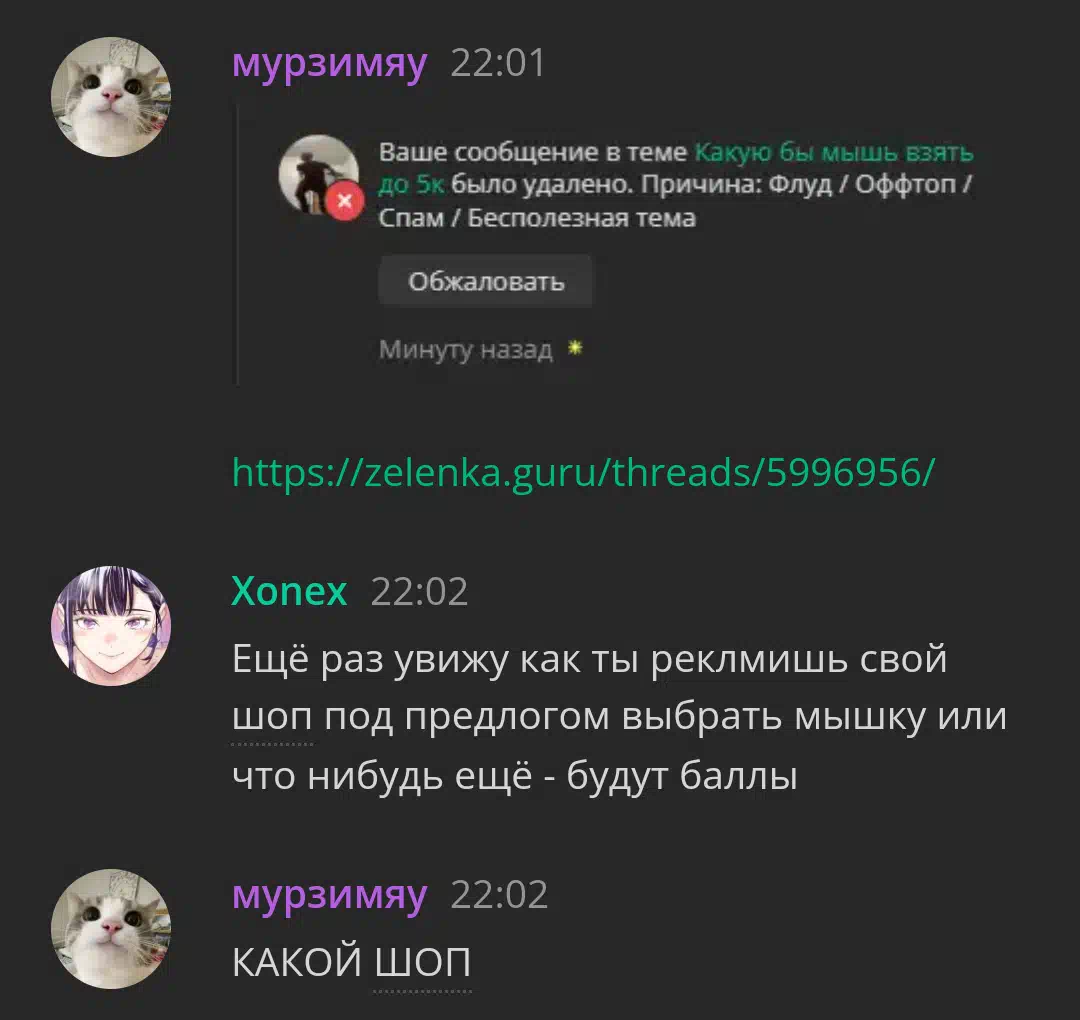Click the dotted-underlined word шоп in Xonex's message
The width and height of the screenshot is (1080, 1020).
coord(272,718)
